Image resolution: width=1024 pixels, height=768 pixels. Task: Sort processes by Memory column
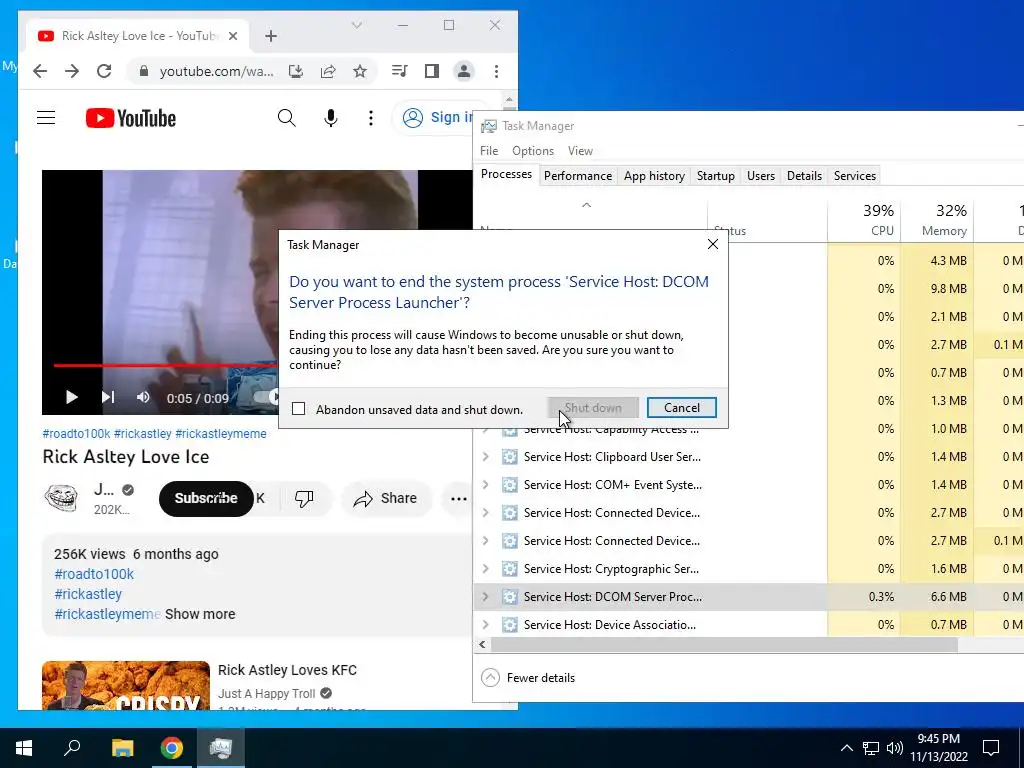click(937, 220)
